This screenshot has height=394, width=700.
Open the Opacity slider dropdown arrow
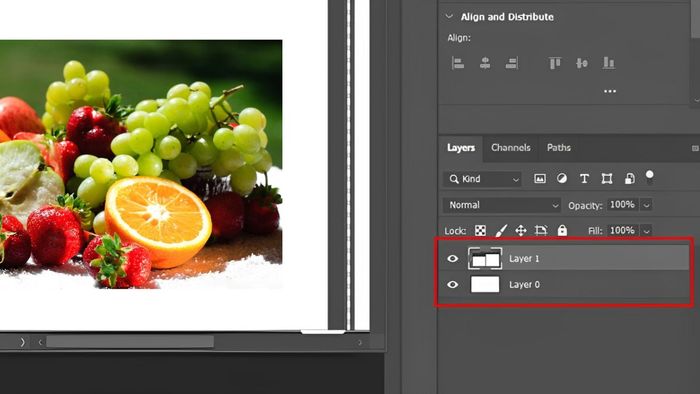(x=646, y=205)
